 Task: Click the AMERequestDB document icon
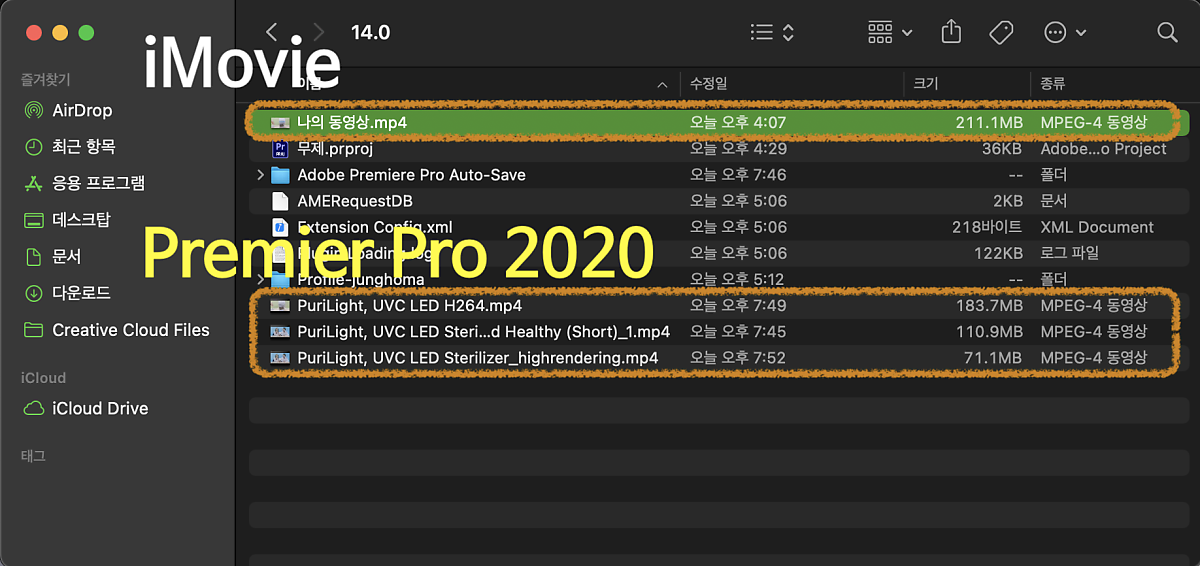click(281, 201)
